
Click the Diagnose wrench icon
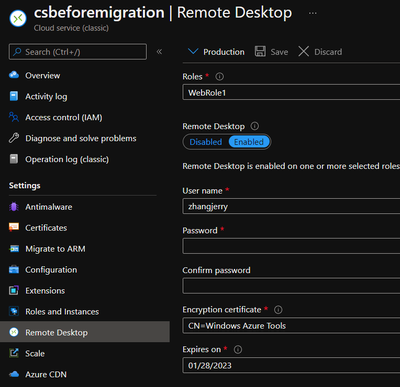[x=14, y=138]
